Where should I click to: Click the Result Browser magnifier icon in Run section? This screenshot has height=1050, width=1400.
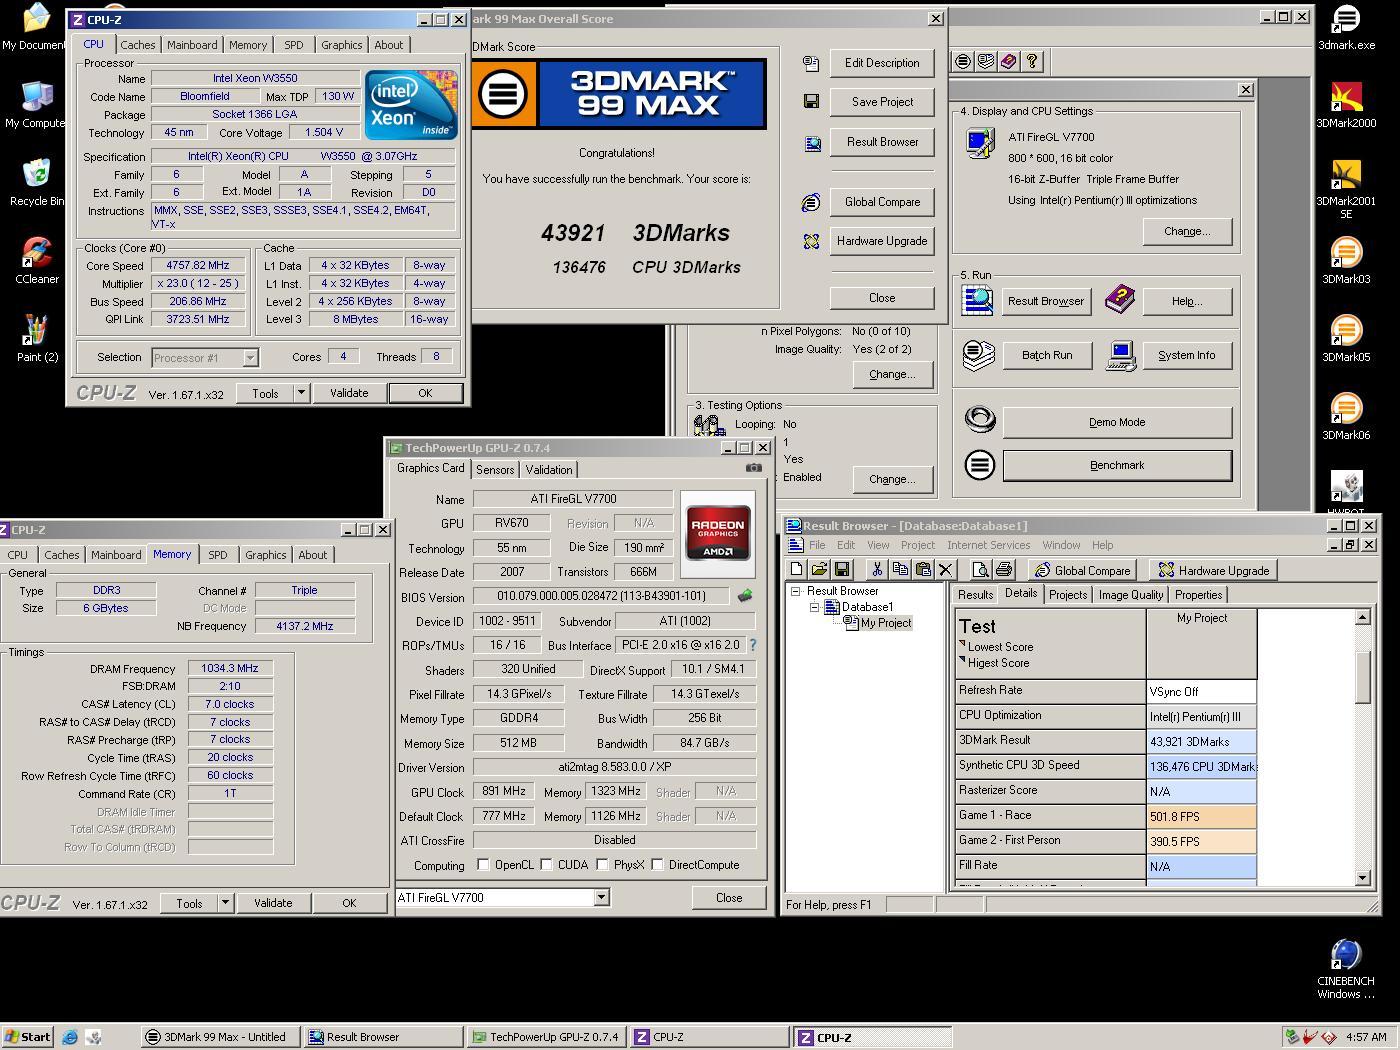(977, 300)
